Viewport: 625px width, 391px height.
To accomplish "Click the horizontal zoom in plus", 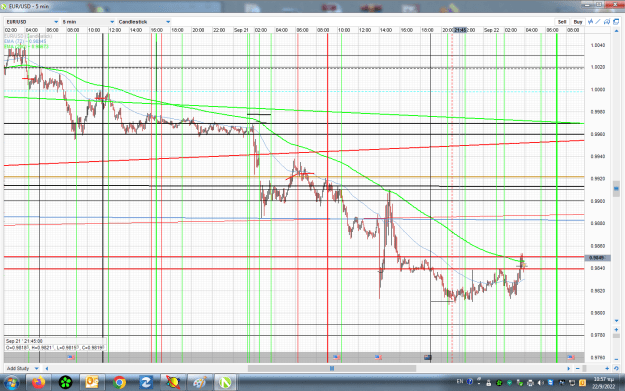I will click(x=607, y=369).
